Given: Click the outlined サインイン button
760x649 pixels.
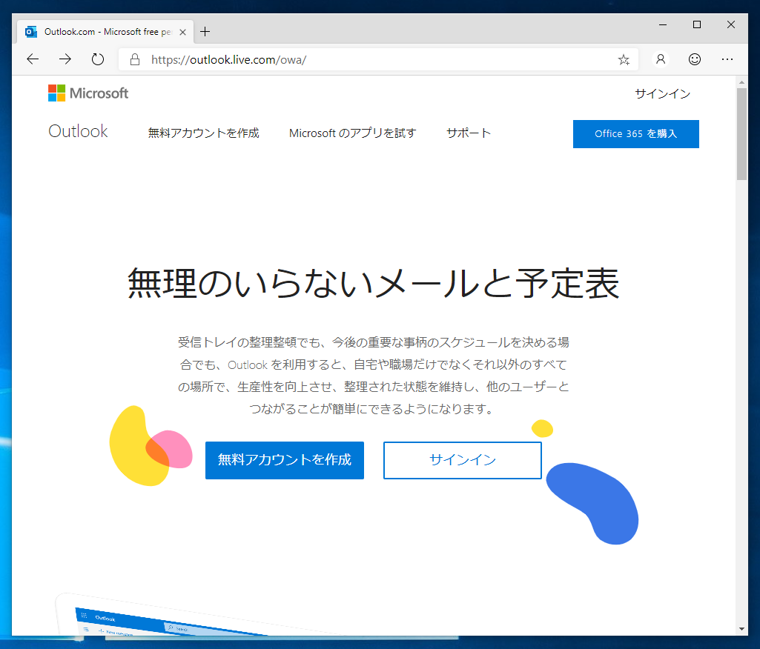Looking at the screenshot, I should (x=462, y=460).
